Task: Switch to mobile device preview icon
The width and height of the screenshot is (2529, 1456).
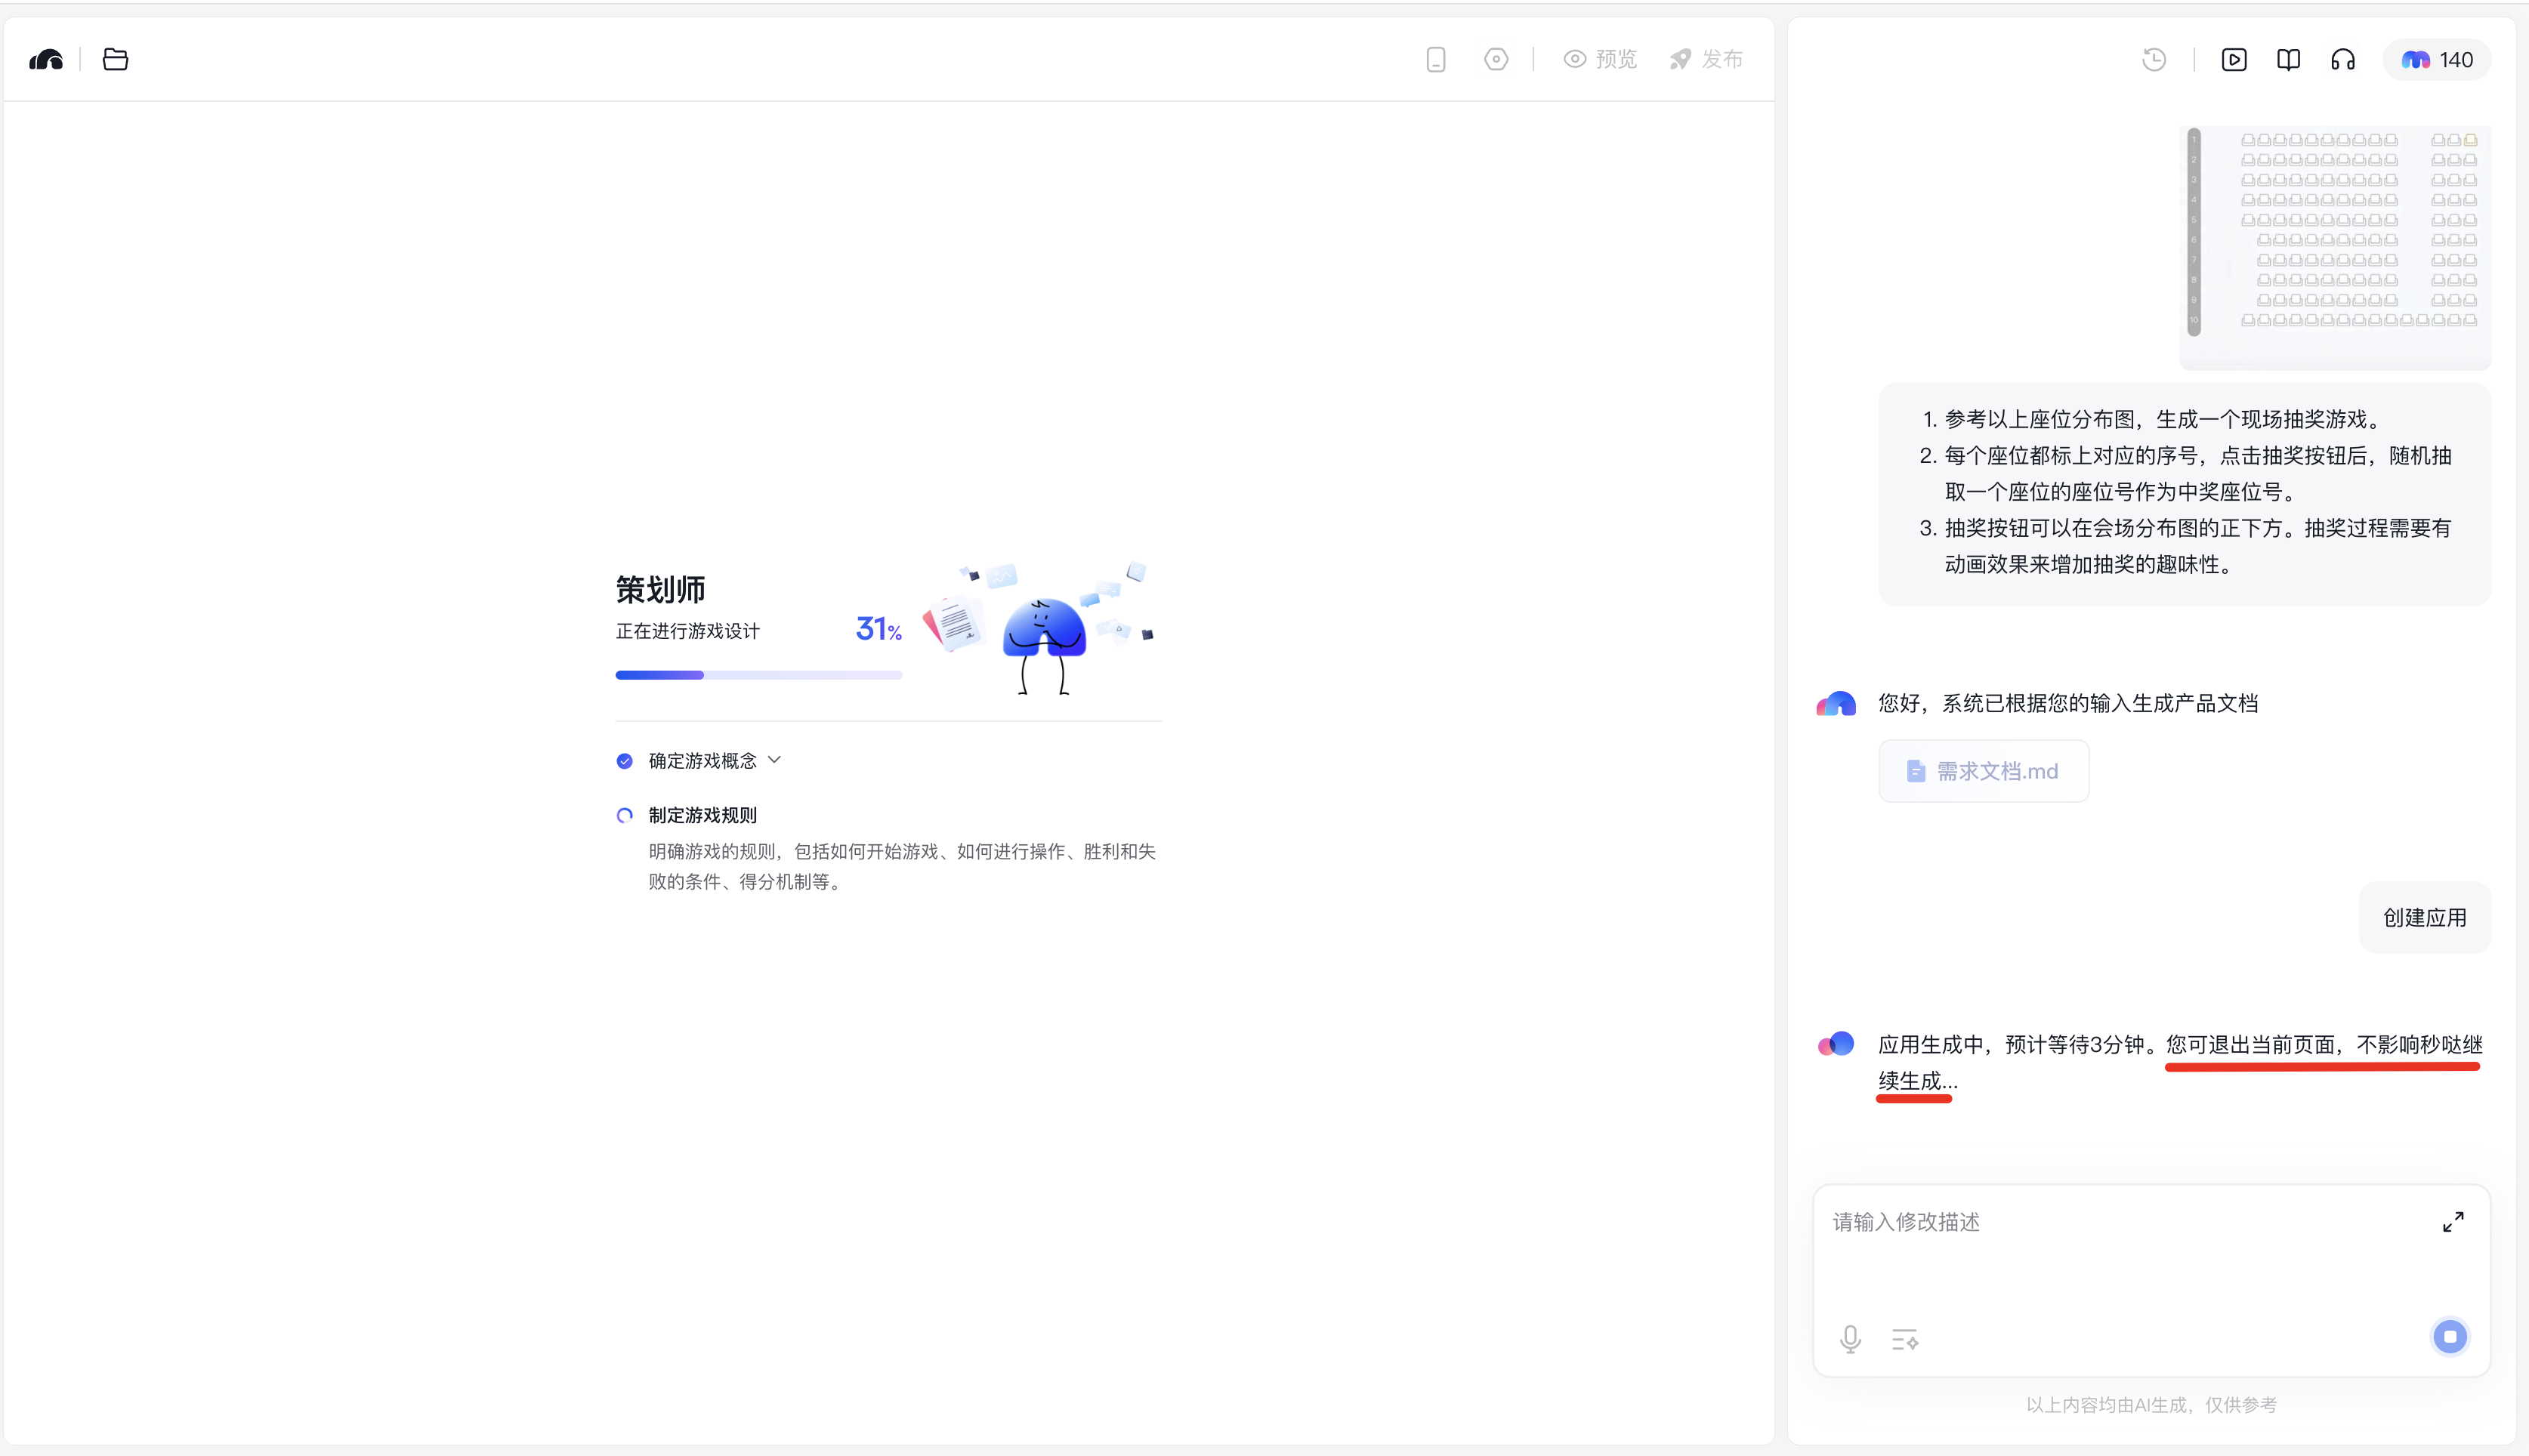Action: pyautogui.click(x=1436, y=60)
